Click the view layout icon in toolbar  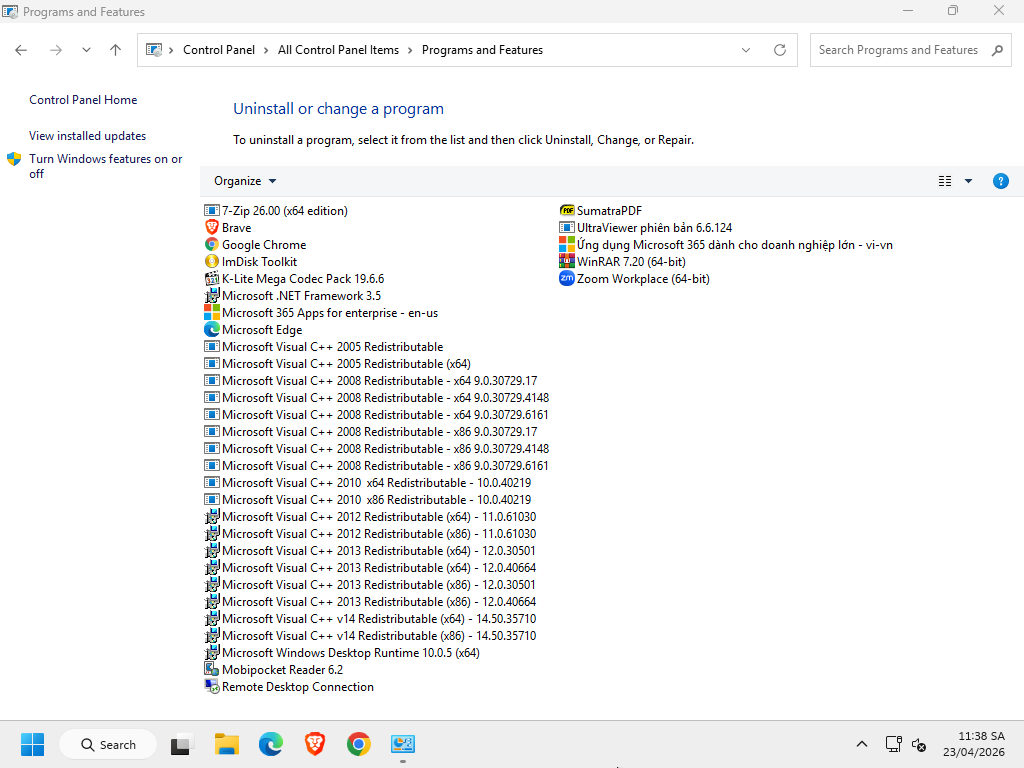[945, 181]
